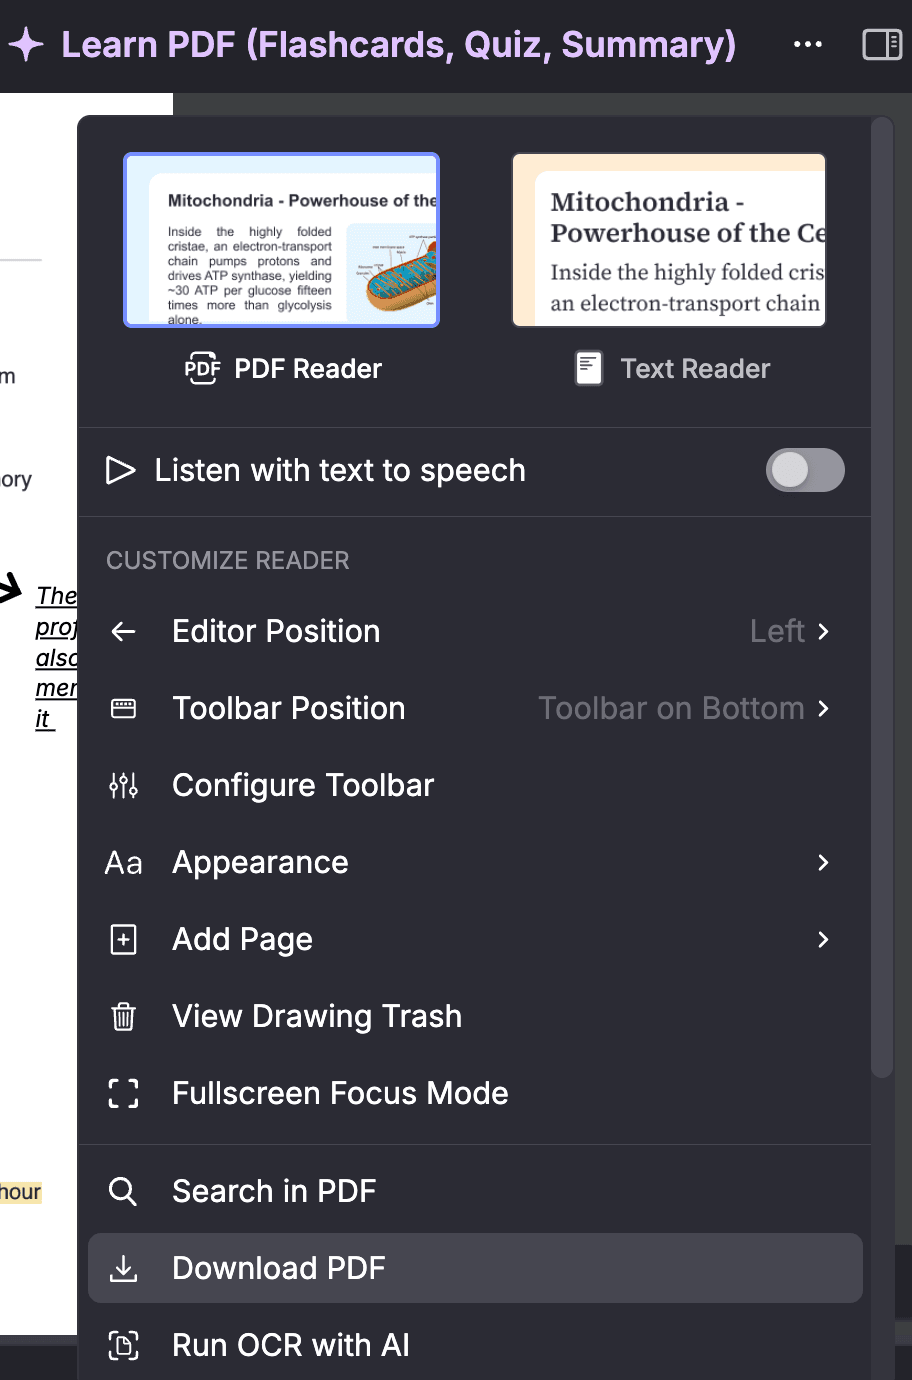The height and width of the screenshot is (1380, 912).
Task: Expand the Add Page submenu chevron
Action: click(x=823, y=940)
